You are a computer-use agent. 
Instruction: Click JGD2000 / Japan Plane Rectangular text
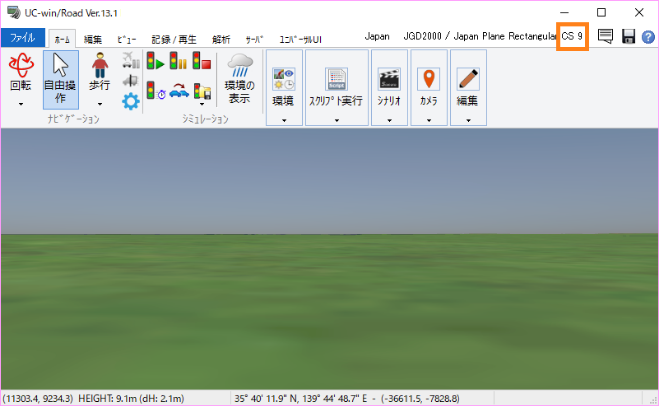pos(480,37)
